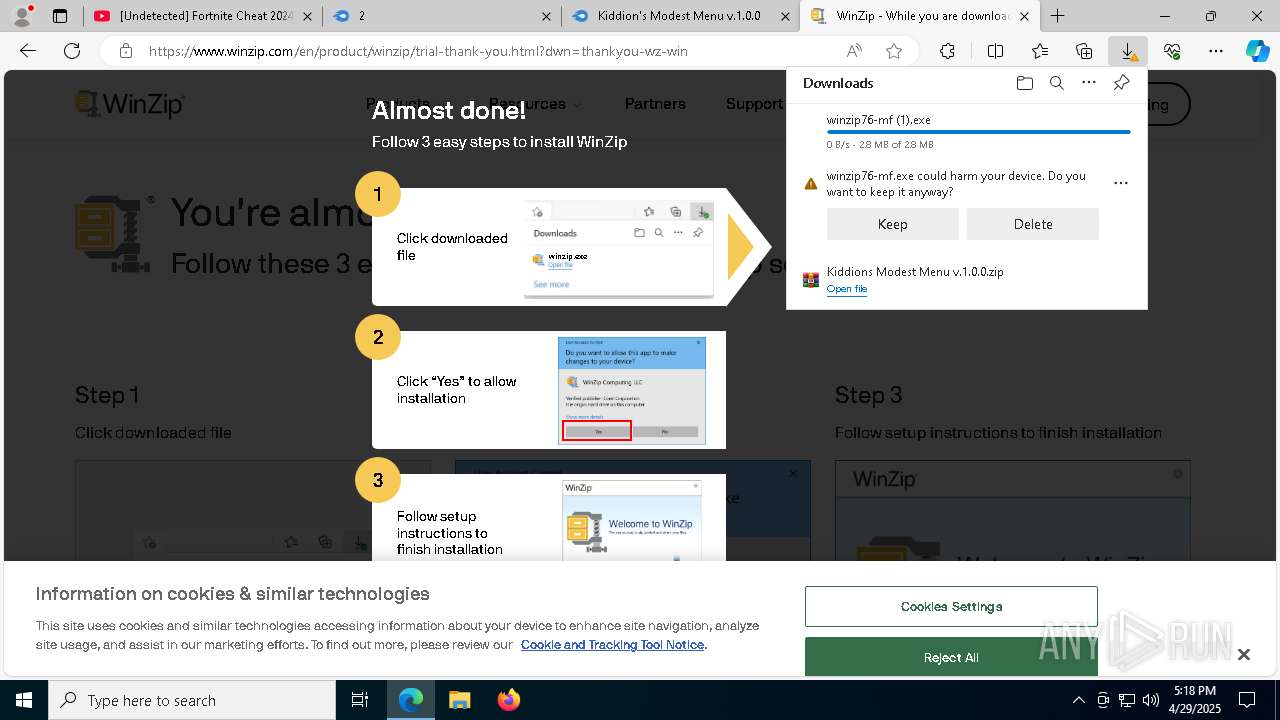View site information lock icon
The width and height of the screenshot is (1280, 720).
(125, 51)
